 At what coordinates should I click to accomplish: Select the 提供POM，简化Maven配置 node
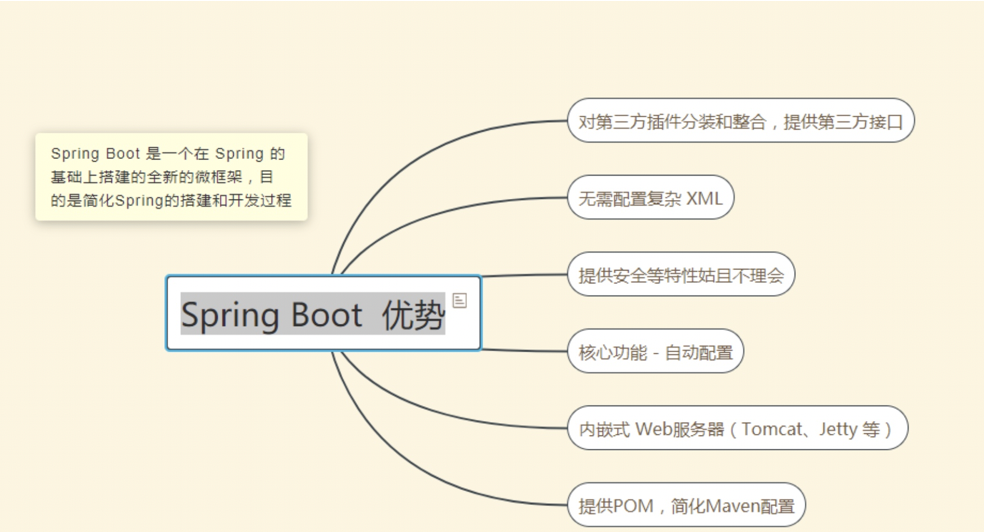[x=687, y=505]
